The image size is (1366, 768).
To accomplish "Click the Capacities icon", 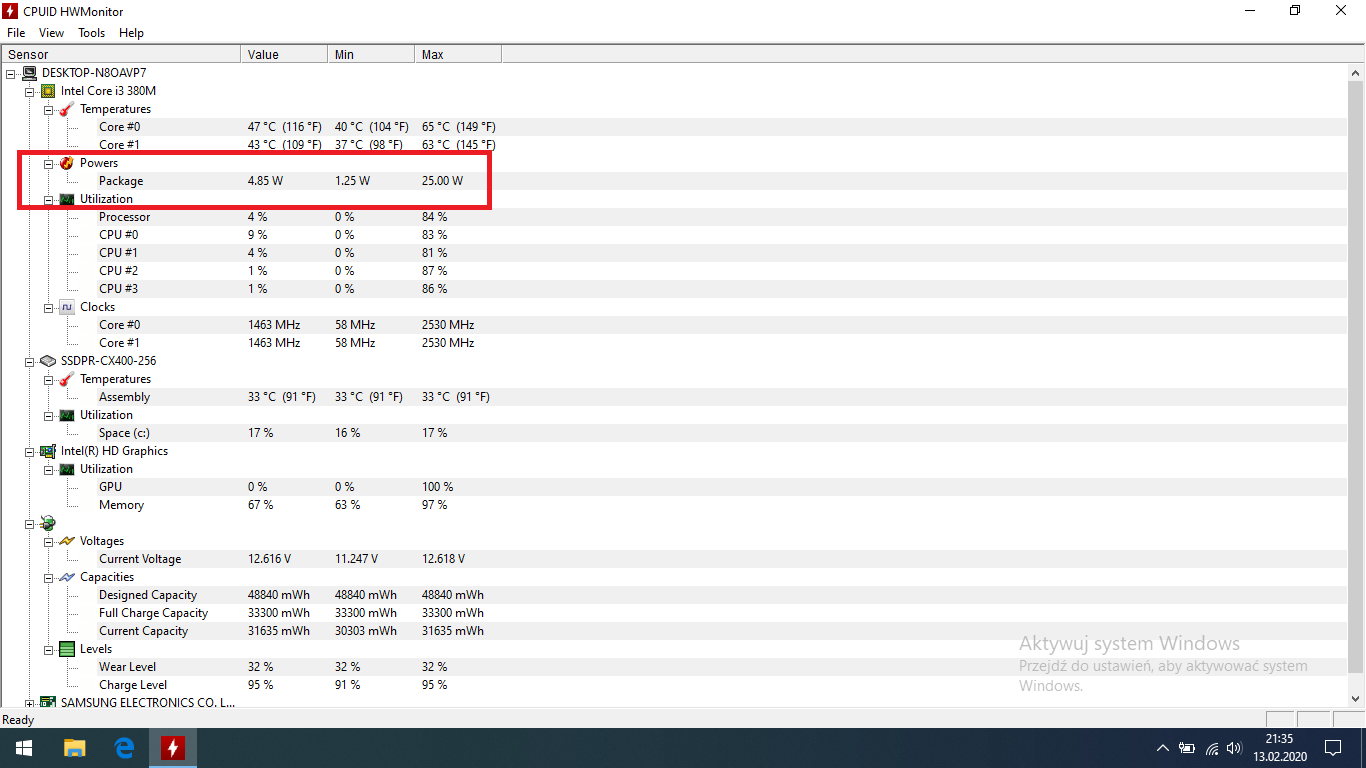I will point(66,577).
